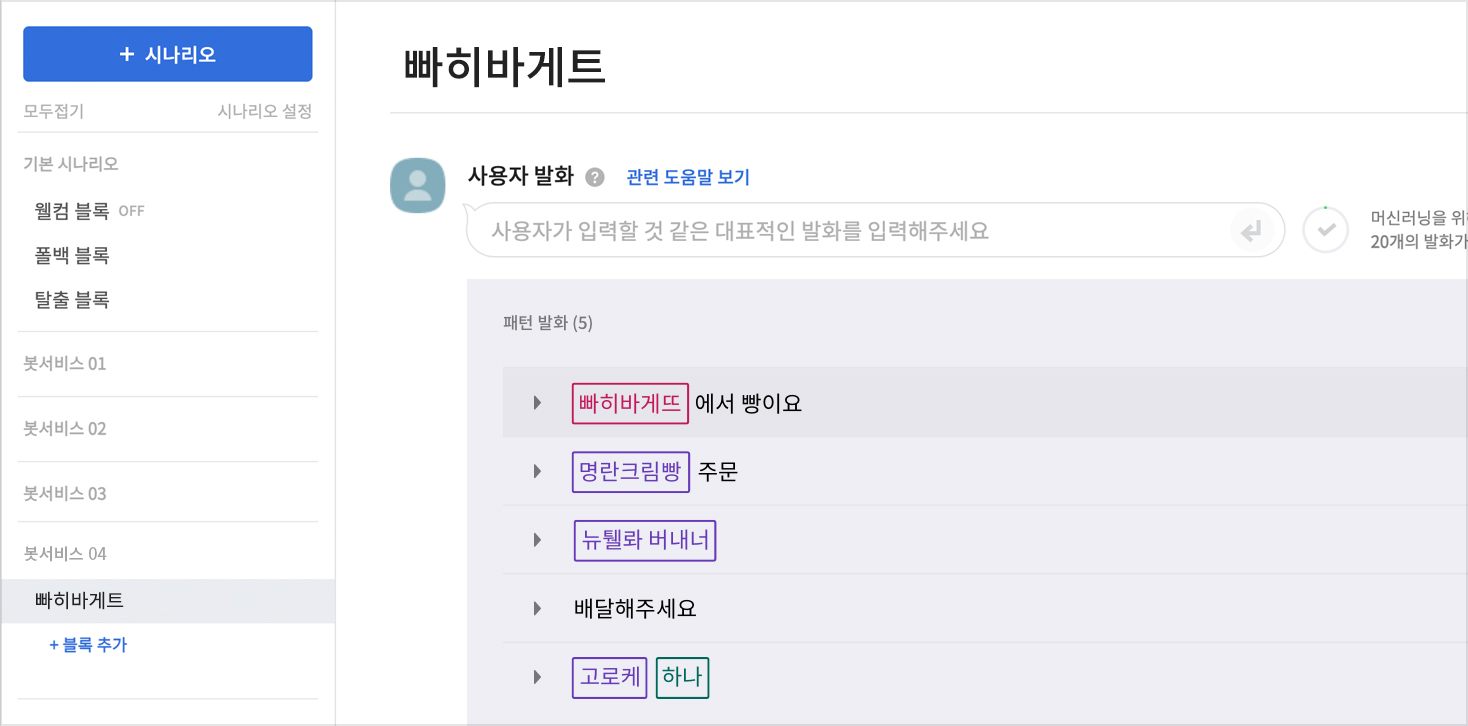Click the machine learning checkmark circle icon
1468x726 pixels.
pyautogui.click(x=1326, y=231)
